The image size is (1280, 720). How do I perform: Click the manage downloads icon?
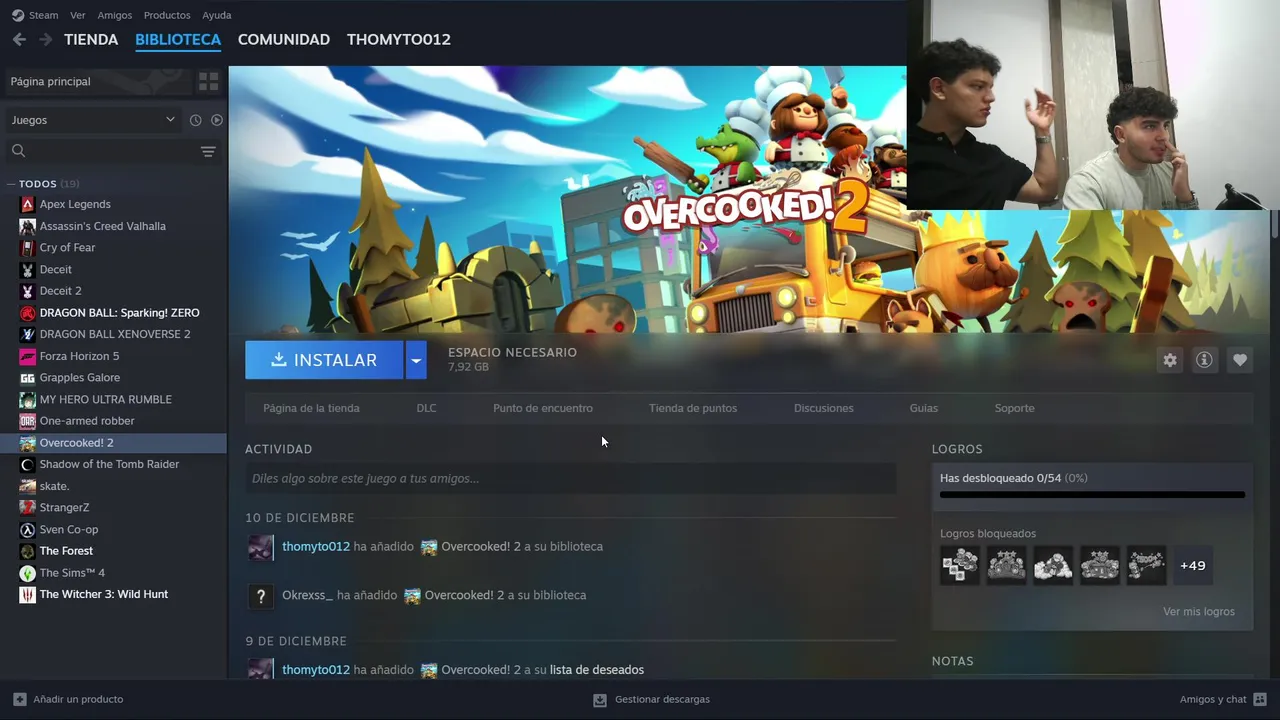[600, 699]
